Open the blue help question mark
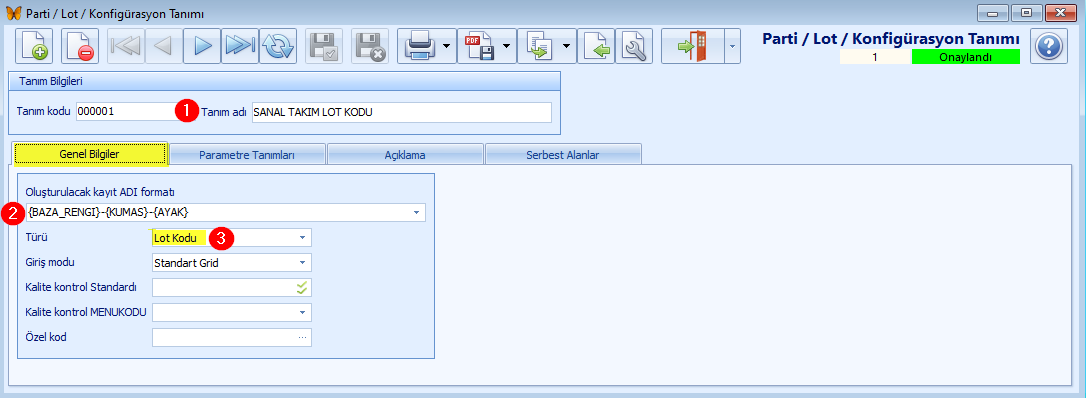This screenshot has width=1086, height=398. click(x=1049, y=46)
